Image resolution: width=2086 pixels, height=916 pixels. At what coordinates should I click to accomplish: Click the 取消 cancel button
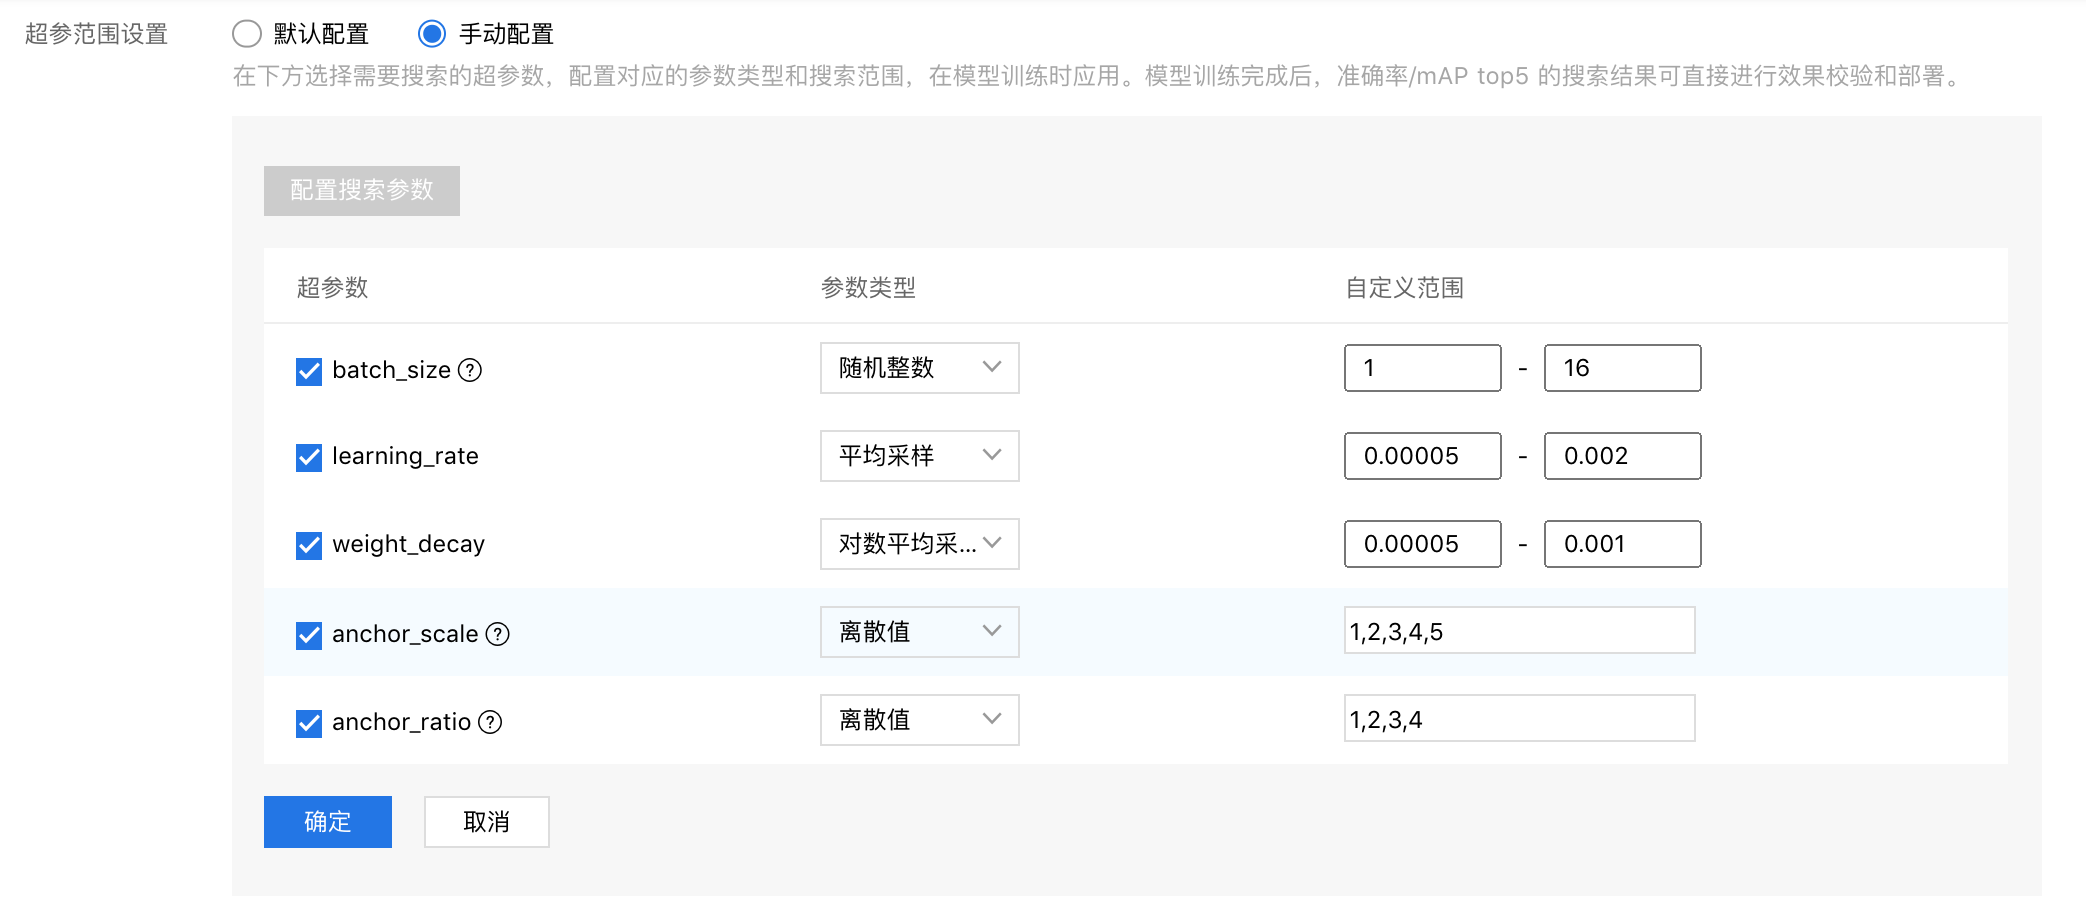coord(487,822)
